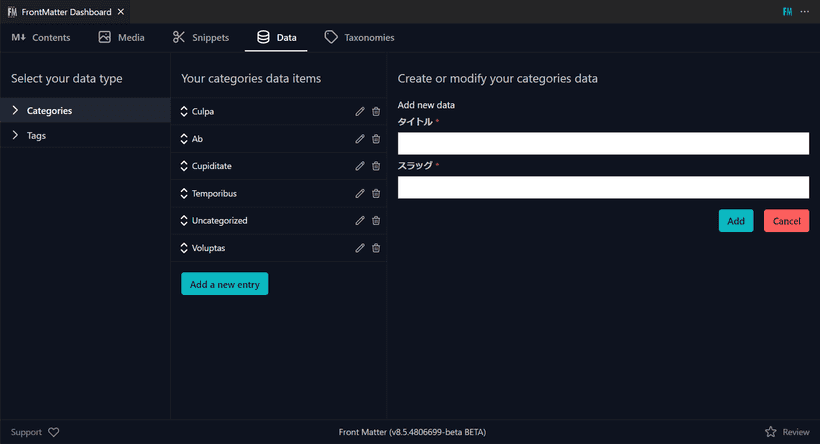Click the Add a new entry button
Viewport: 820px width, 444px height.
click(224, 284)
